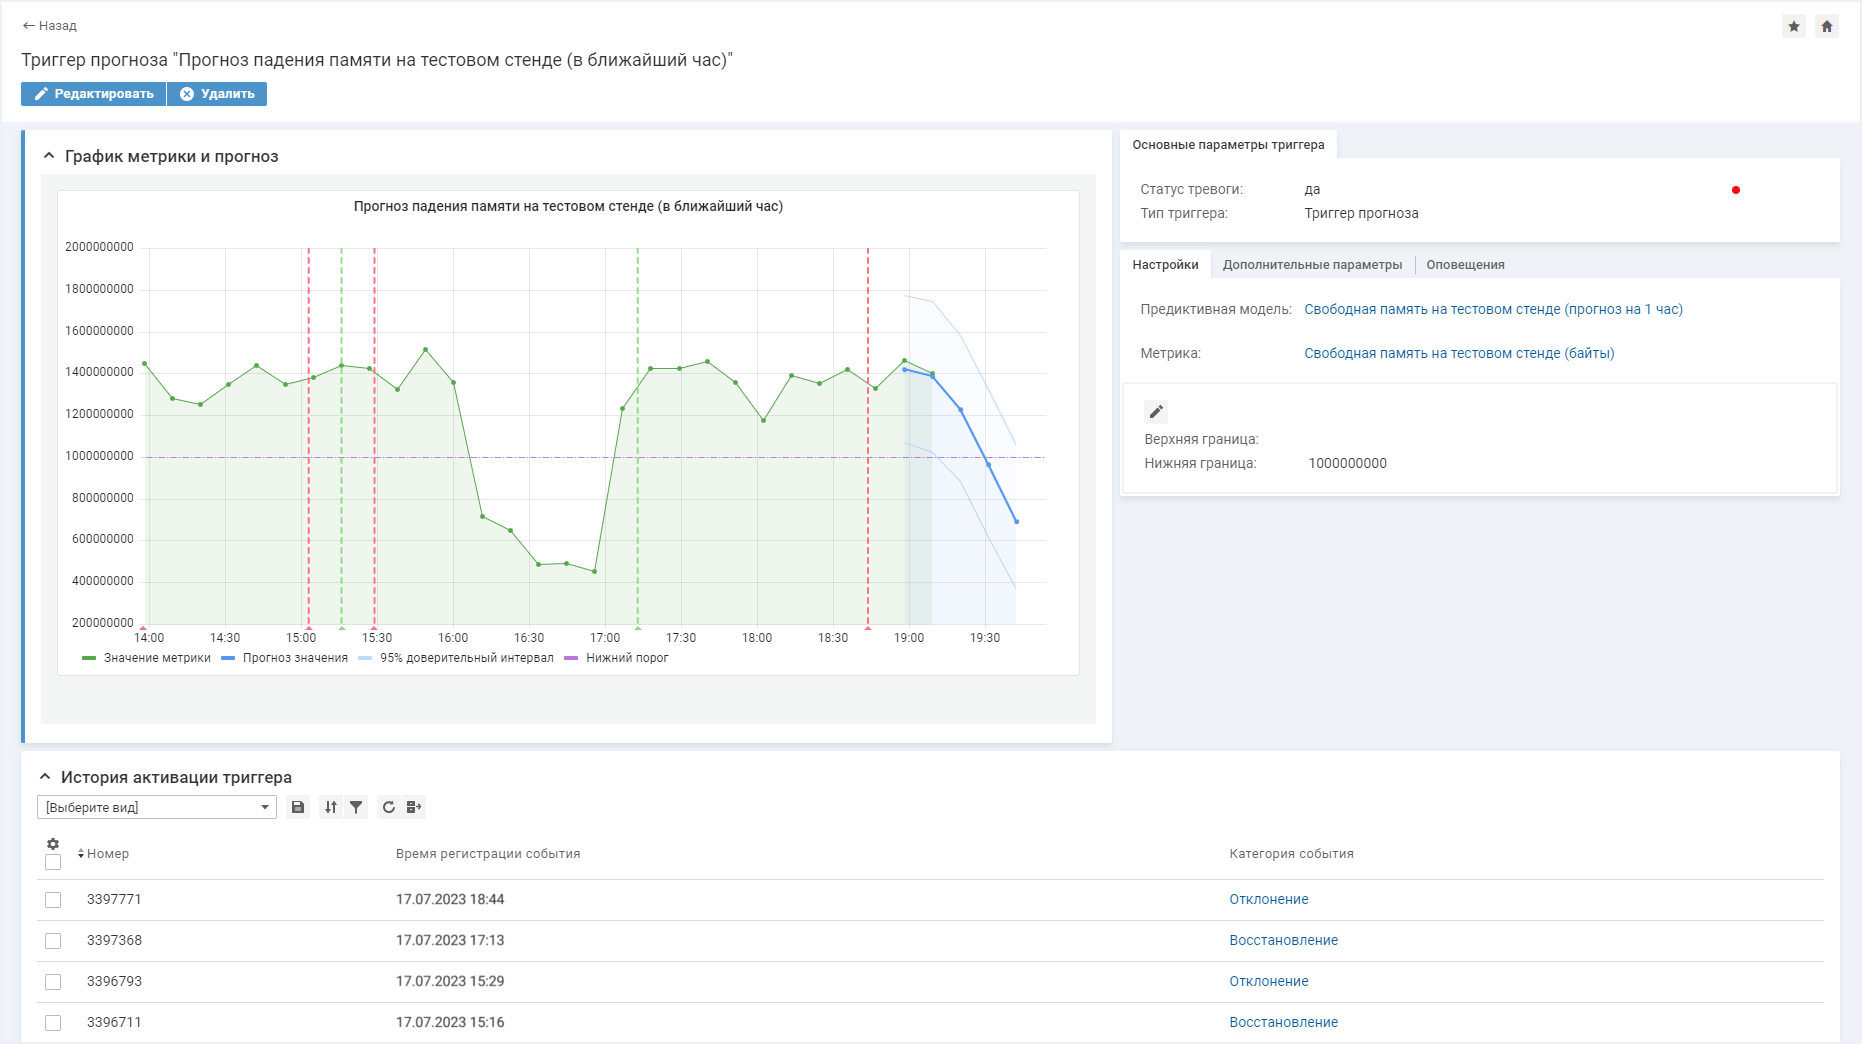Click the Категория события column header

(1291, 854)
